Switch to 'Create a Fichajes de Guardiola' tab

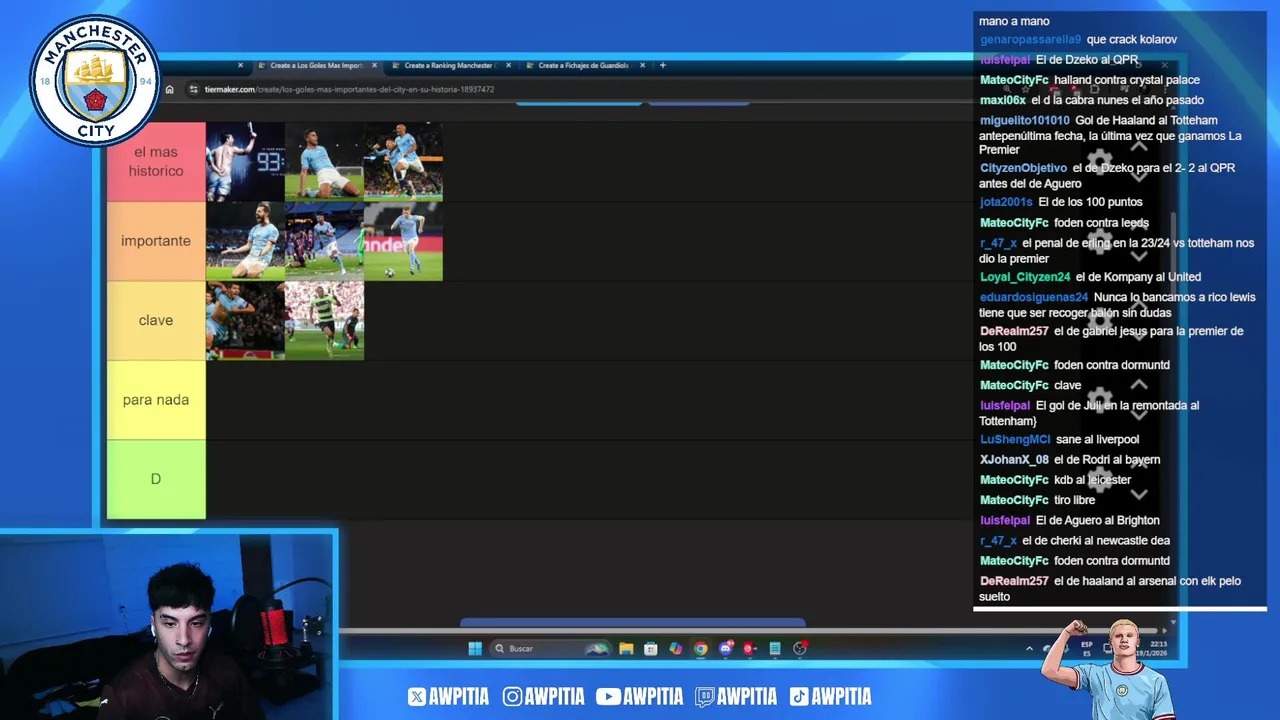[x=583, y=66]
